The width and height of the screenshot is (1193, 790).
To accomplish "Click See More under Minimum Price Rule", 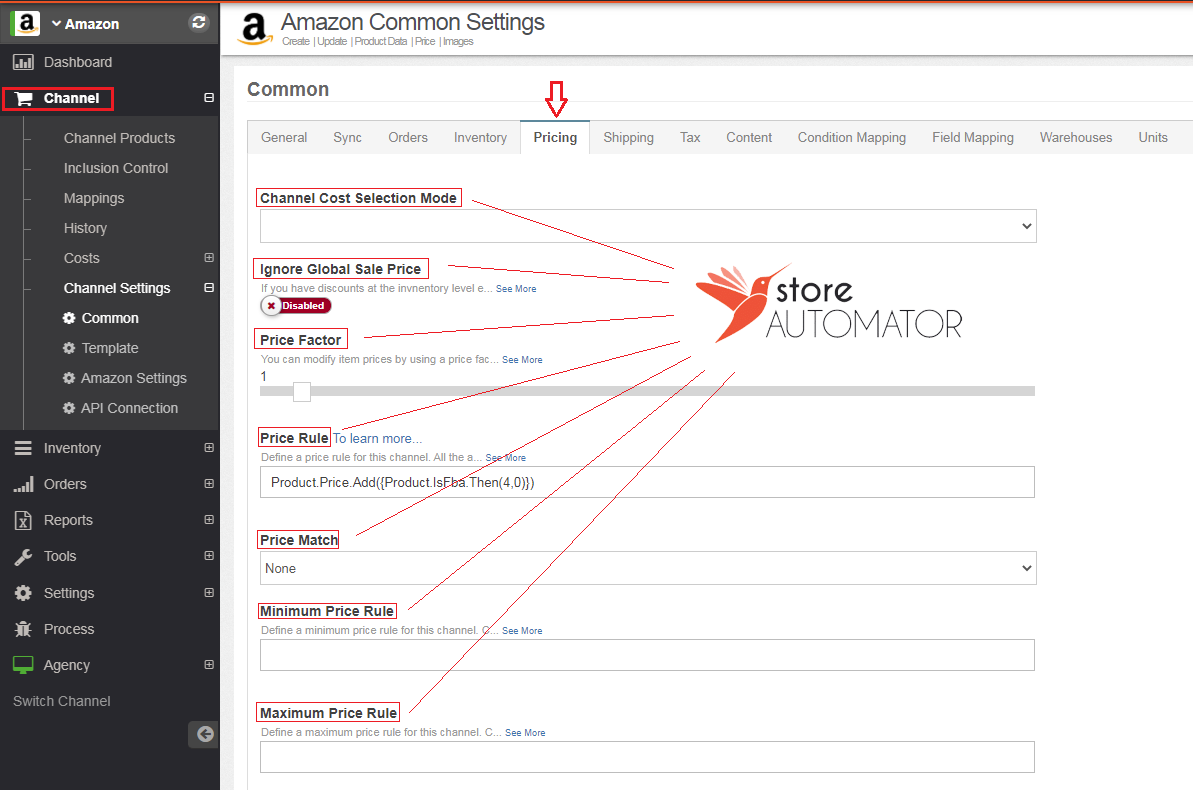I will pyautogui.click(x=522, y=631).
